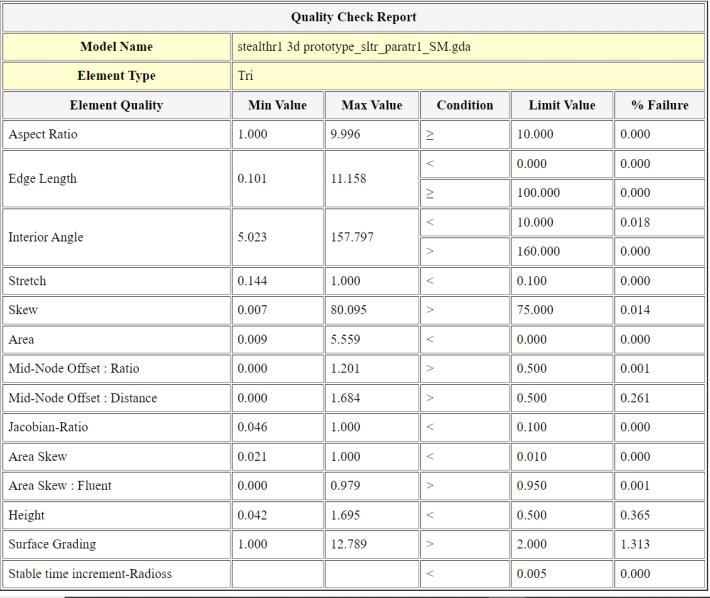
Task: Click Mid-Node Offset Ratio max 1.201
Action: (345, 368)
